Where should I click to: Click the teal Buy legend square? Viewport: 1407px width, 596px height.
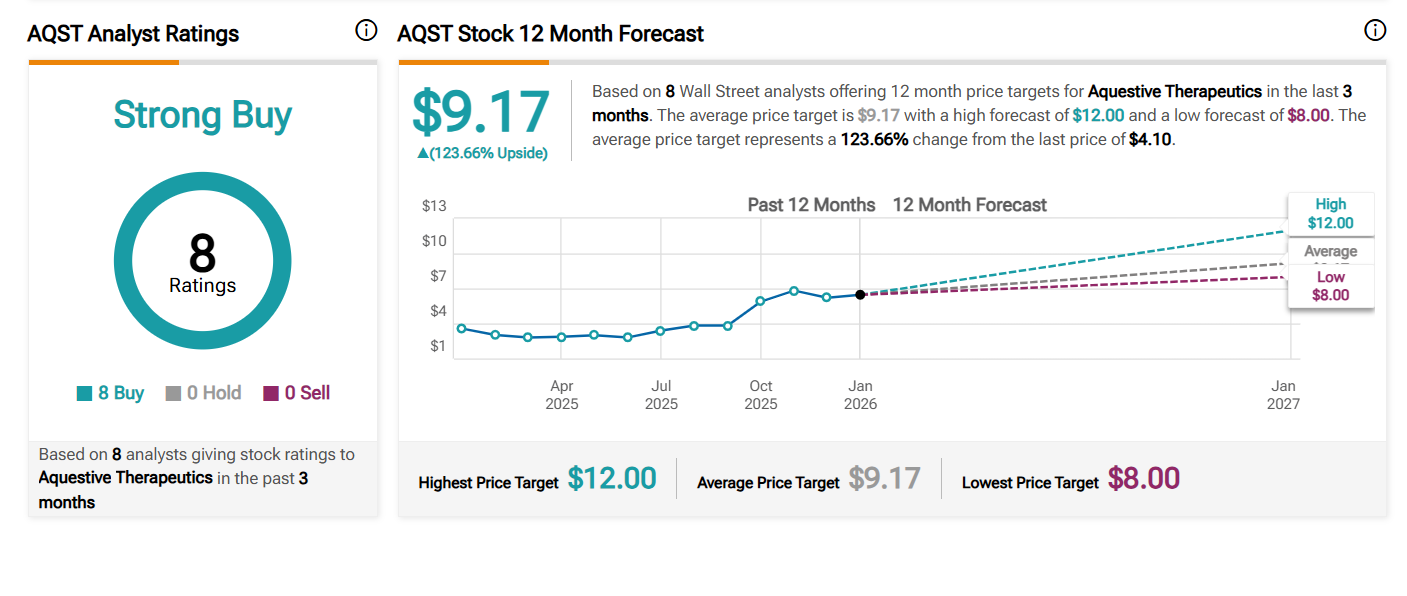point(85,394)
